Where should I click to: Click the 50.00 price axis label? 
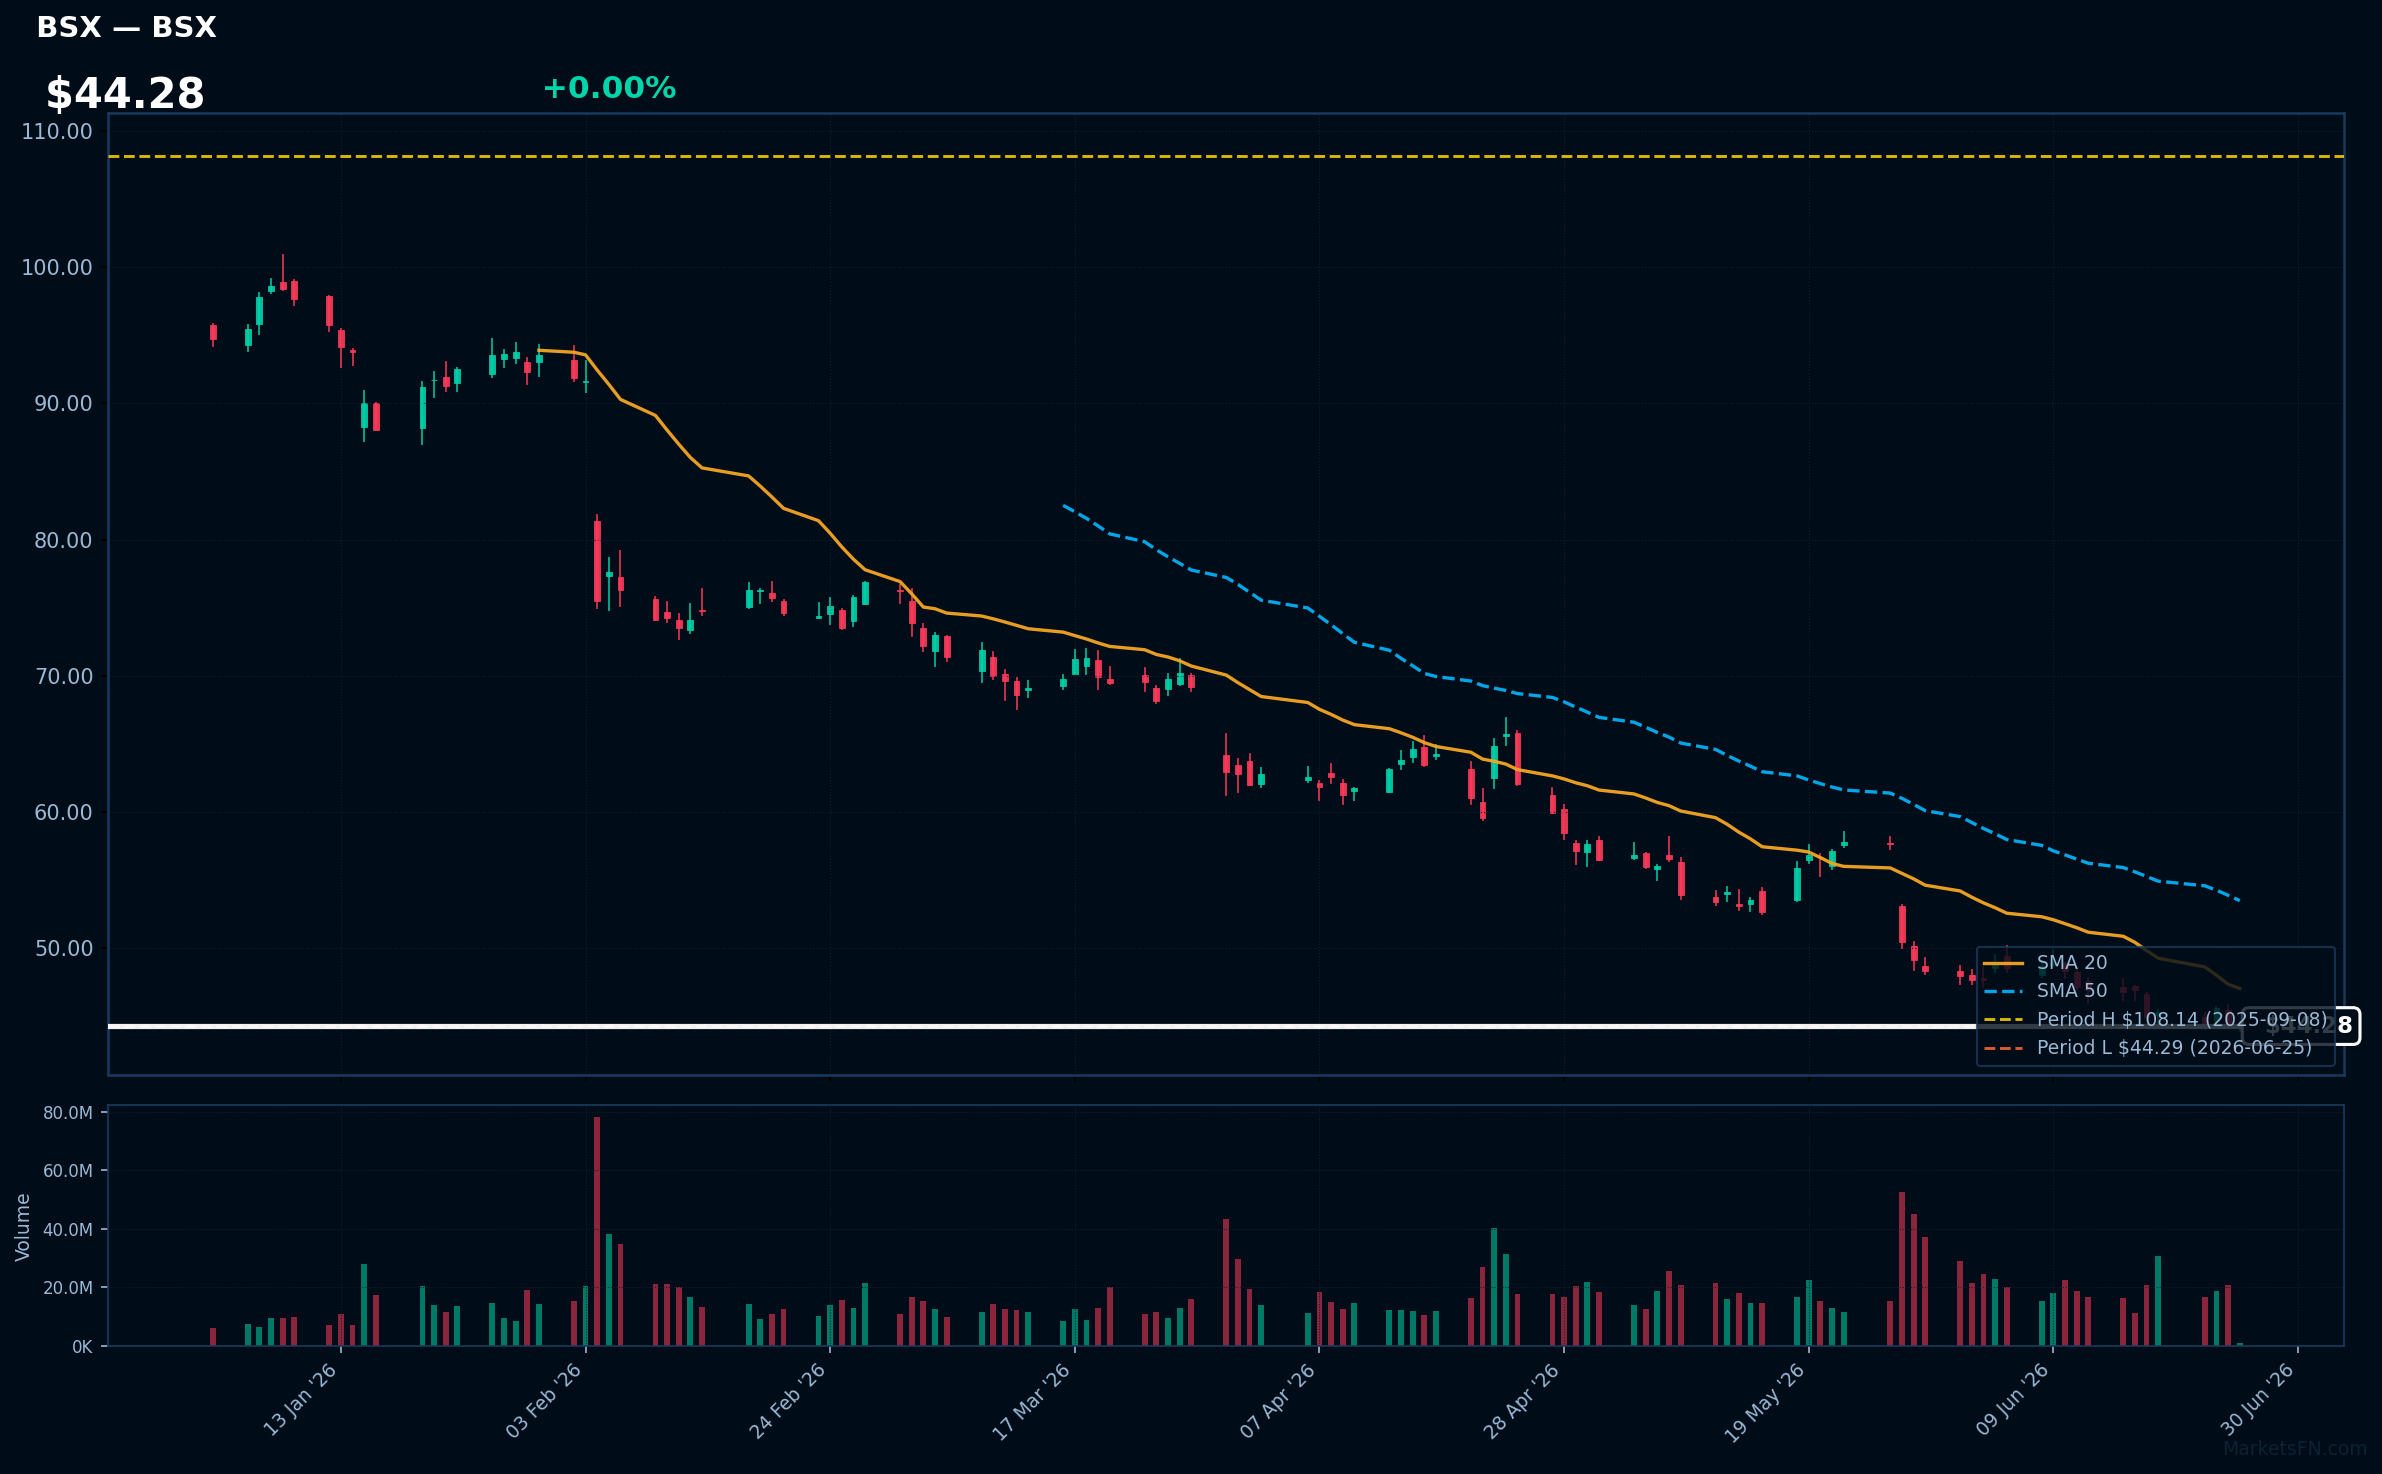[63, 948]
